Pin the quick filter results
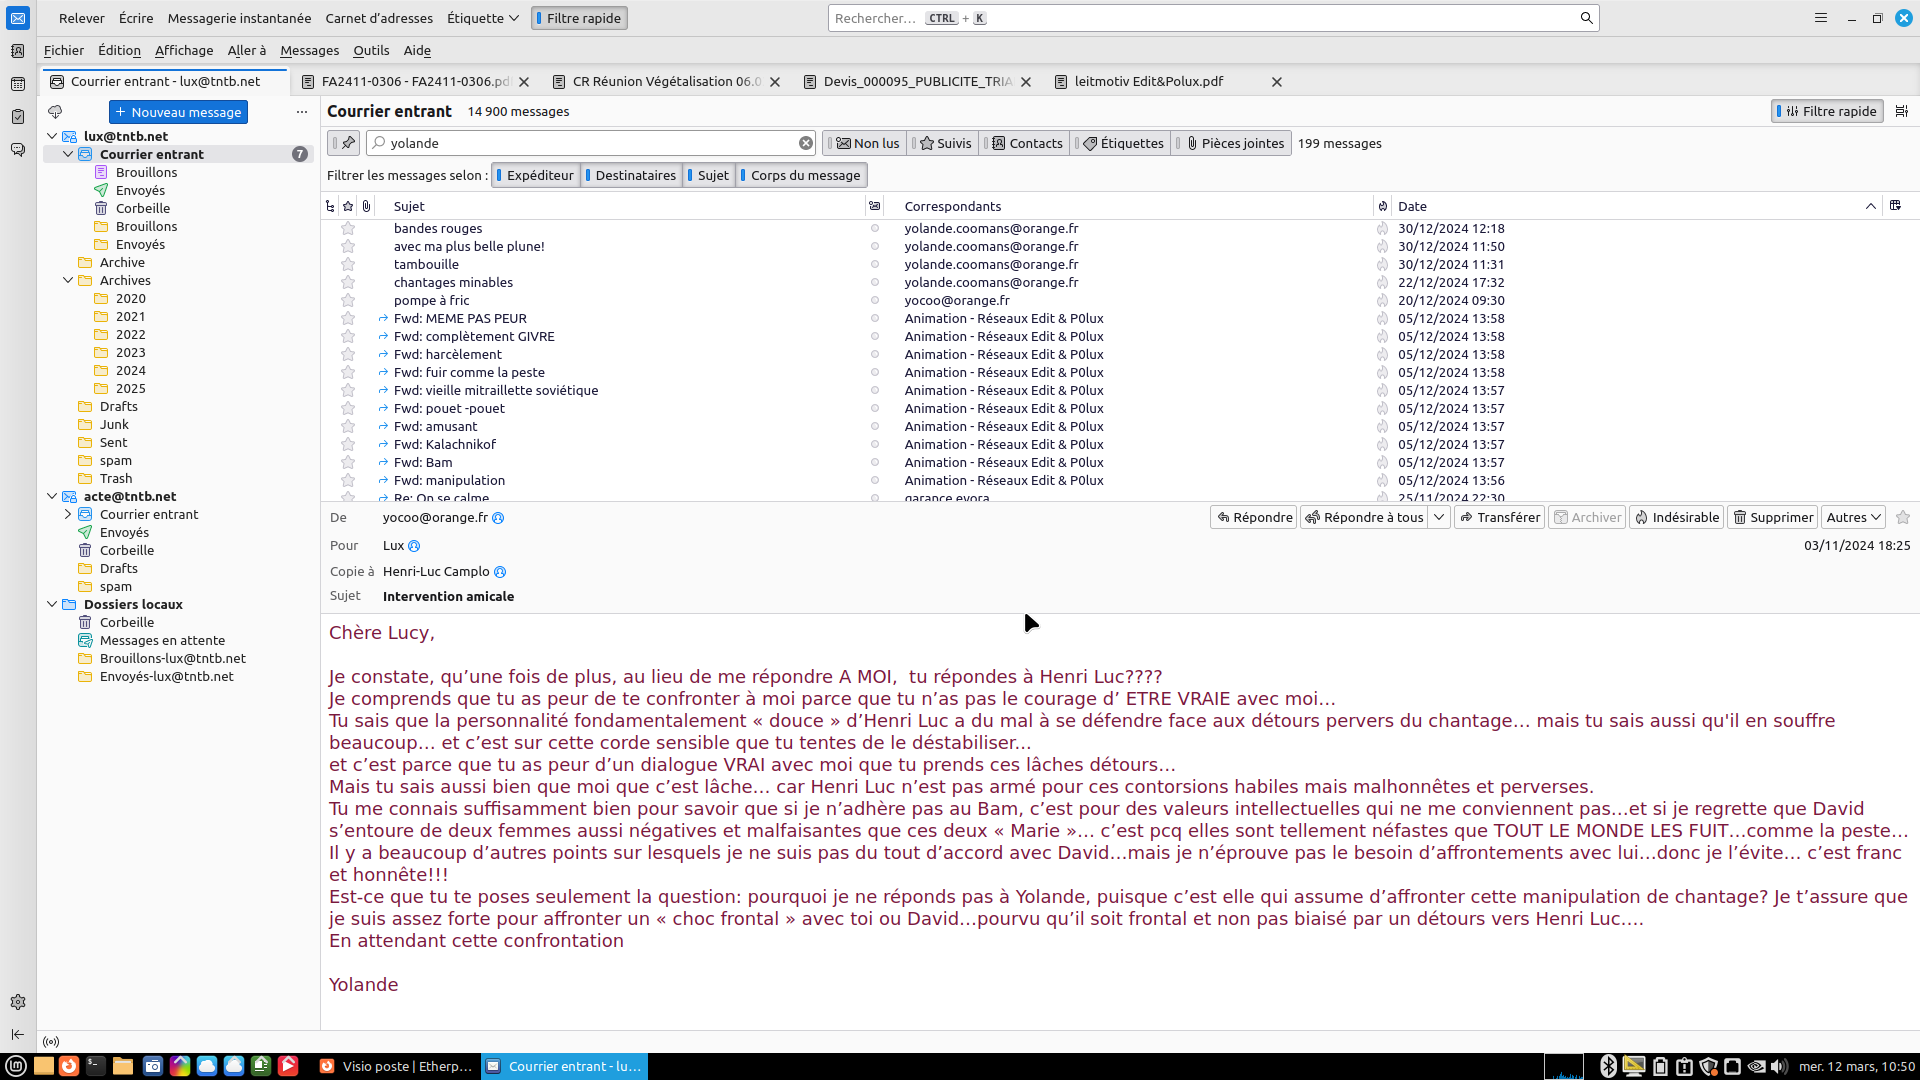The width and height of the screenshot is (1920, 1080). (347, 143)
